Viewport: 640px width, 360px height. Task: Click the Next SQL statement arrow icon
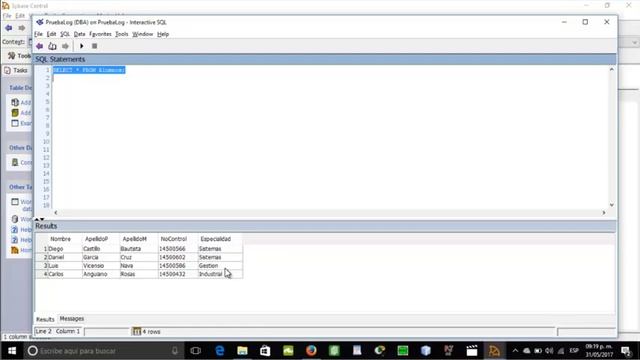click(x=65, y=46)
